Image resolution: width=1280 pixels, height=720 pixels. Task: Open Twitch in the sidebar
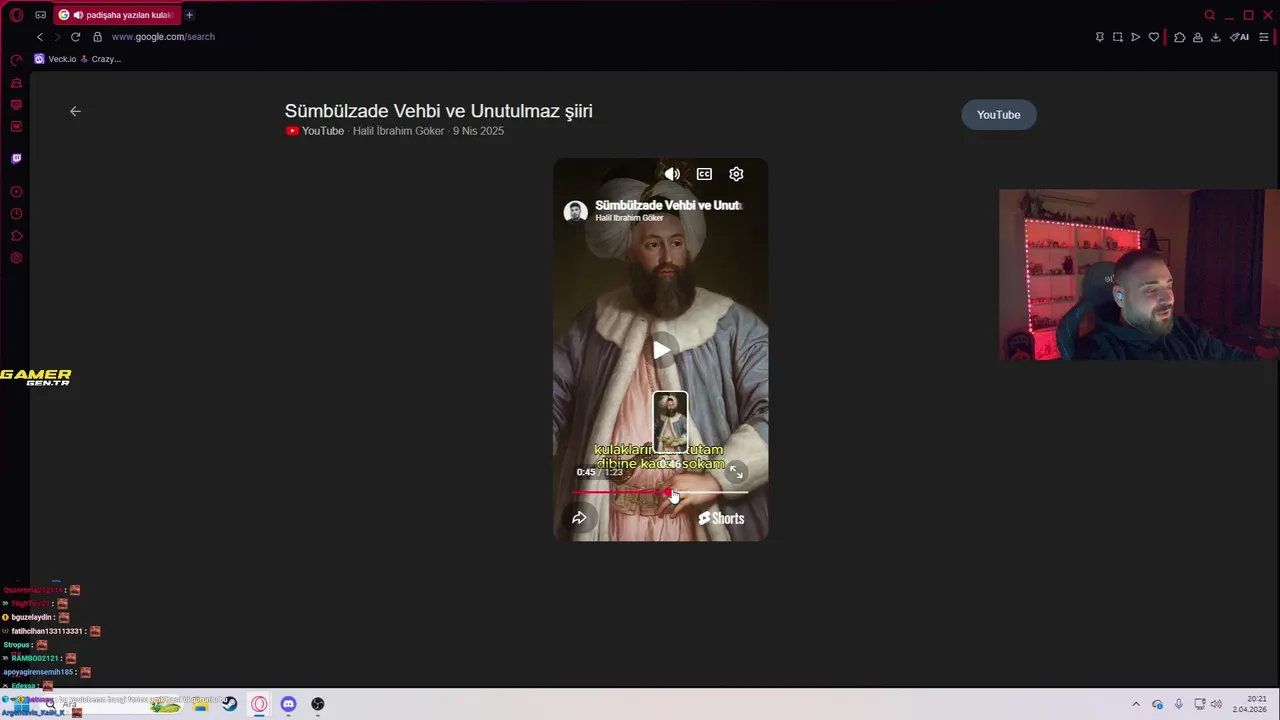[x=16, y=158]
